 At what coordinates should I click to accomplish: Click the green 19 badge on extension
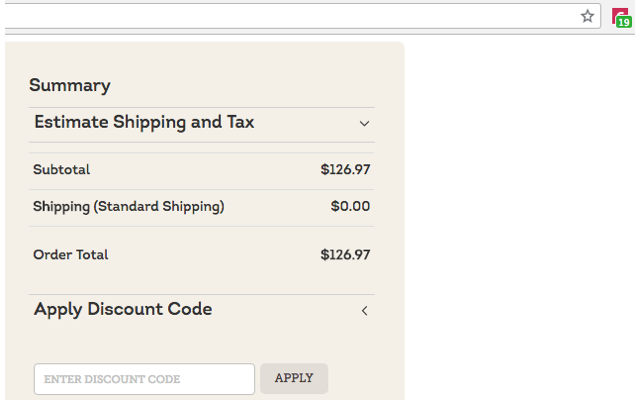click(x=624, y=22)
